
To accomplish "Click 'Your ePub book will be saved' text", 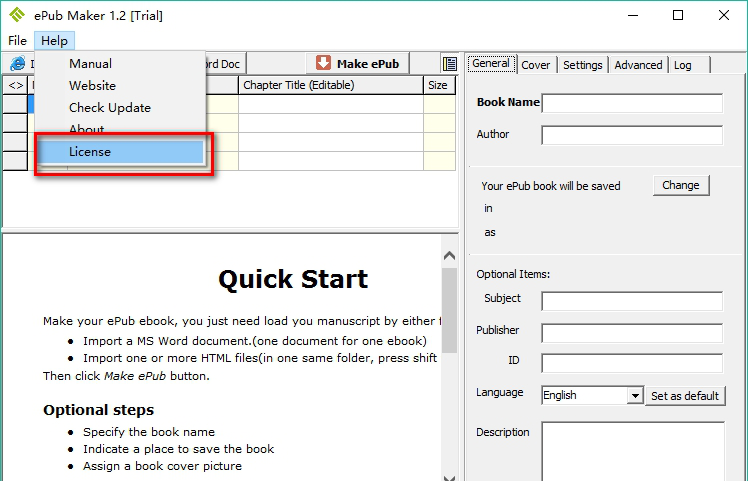I will (551, 186).
